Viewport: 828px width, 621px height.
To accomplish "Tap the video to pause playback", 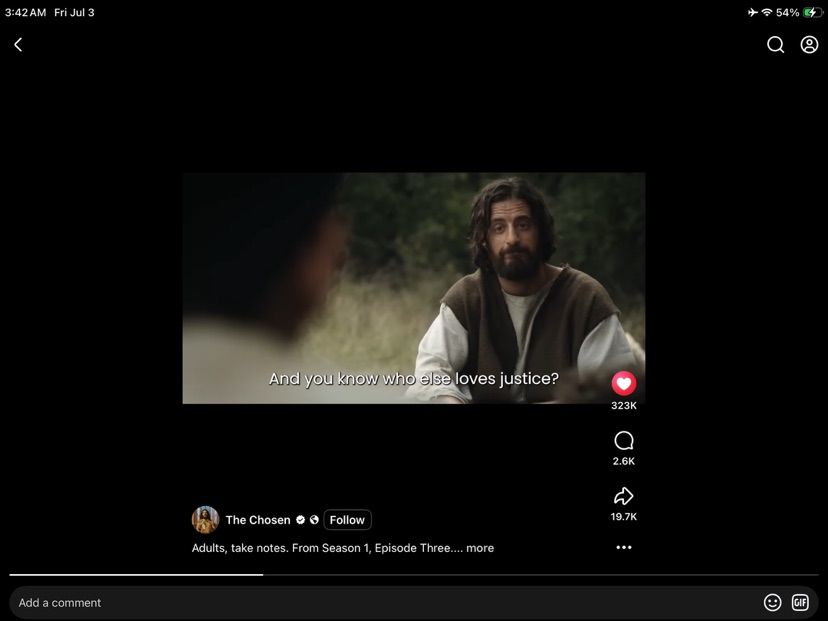I will tap(413, 288).
